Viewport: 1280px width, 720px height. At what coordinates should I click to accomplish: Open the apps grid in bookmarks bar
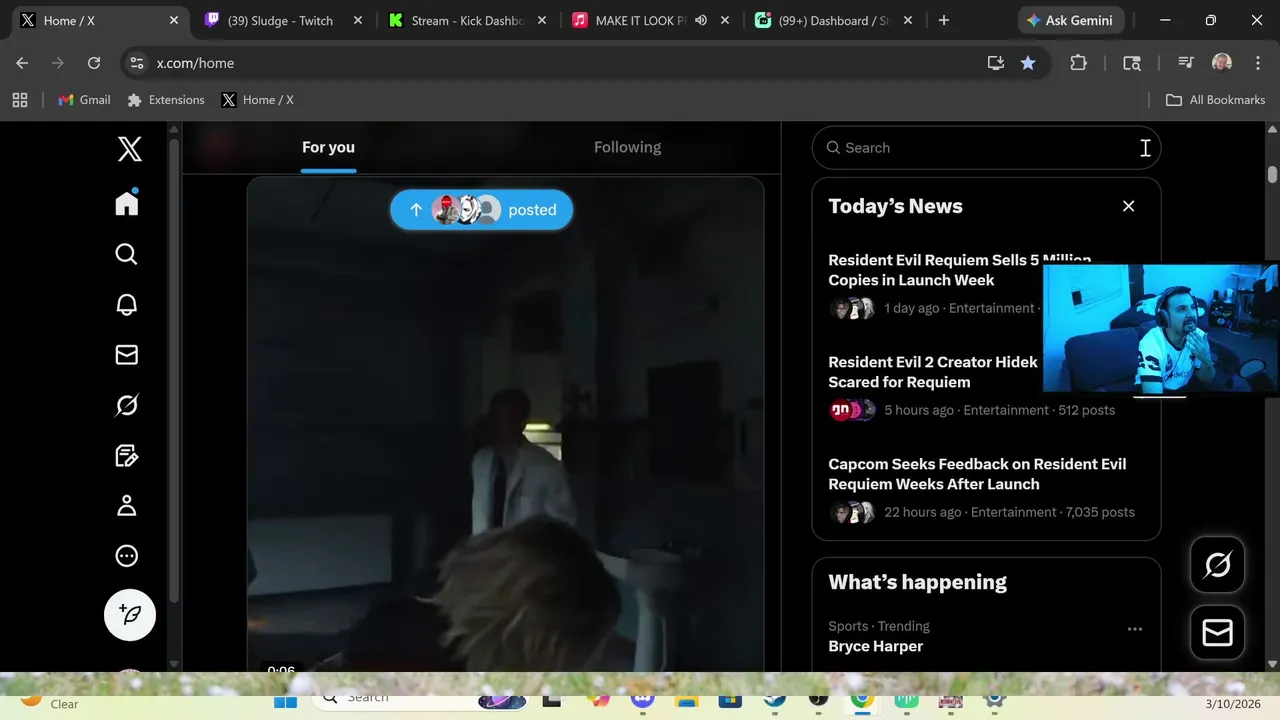(20, 100)
